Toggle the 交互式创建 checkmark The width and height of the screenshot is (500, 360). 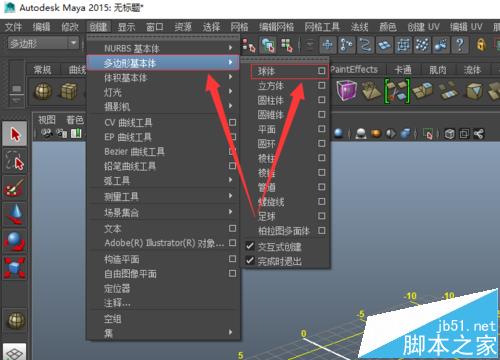click(x=250, y=246)
